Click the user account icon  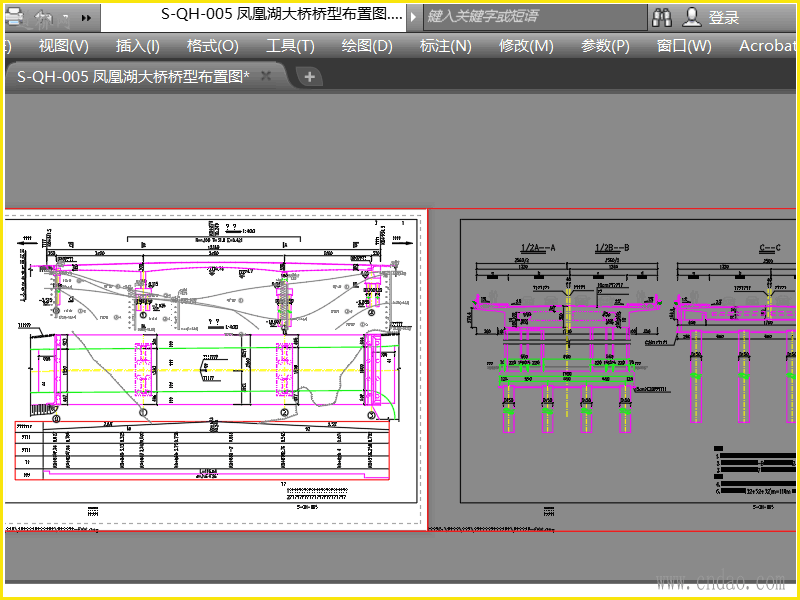click(692, 17)
